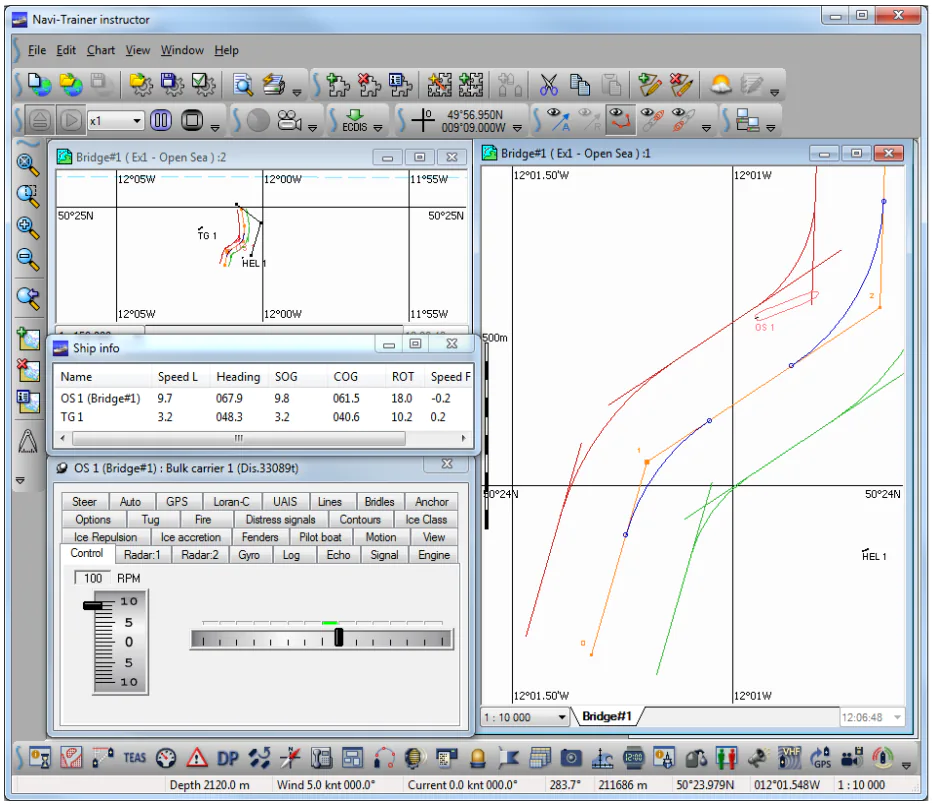Open the Anchor tab

432,502
